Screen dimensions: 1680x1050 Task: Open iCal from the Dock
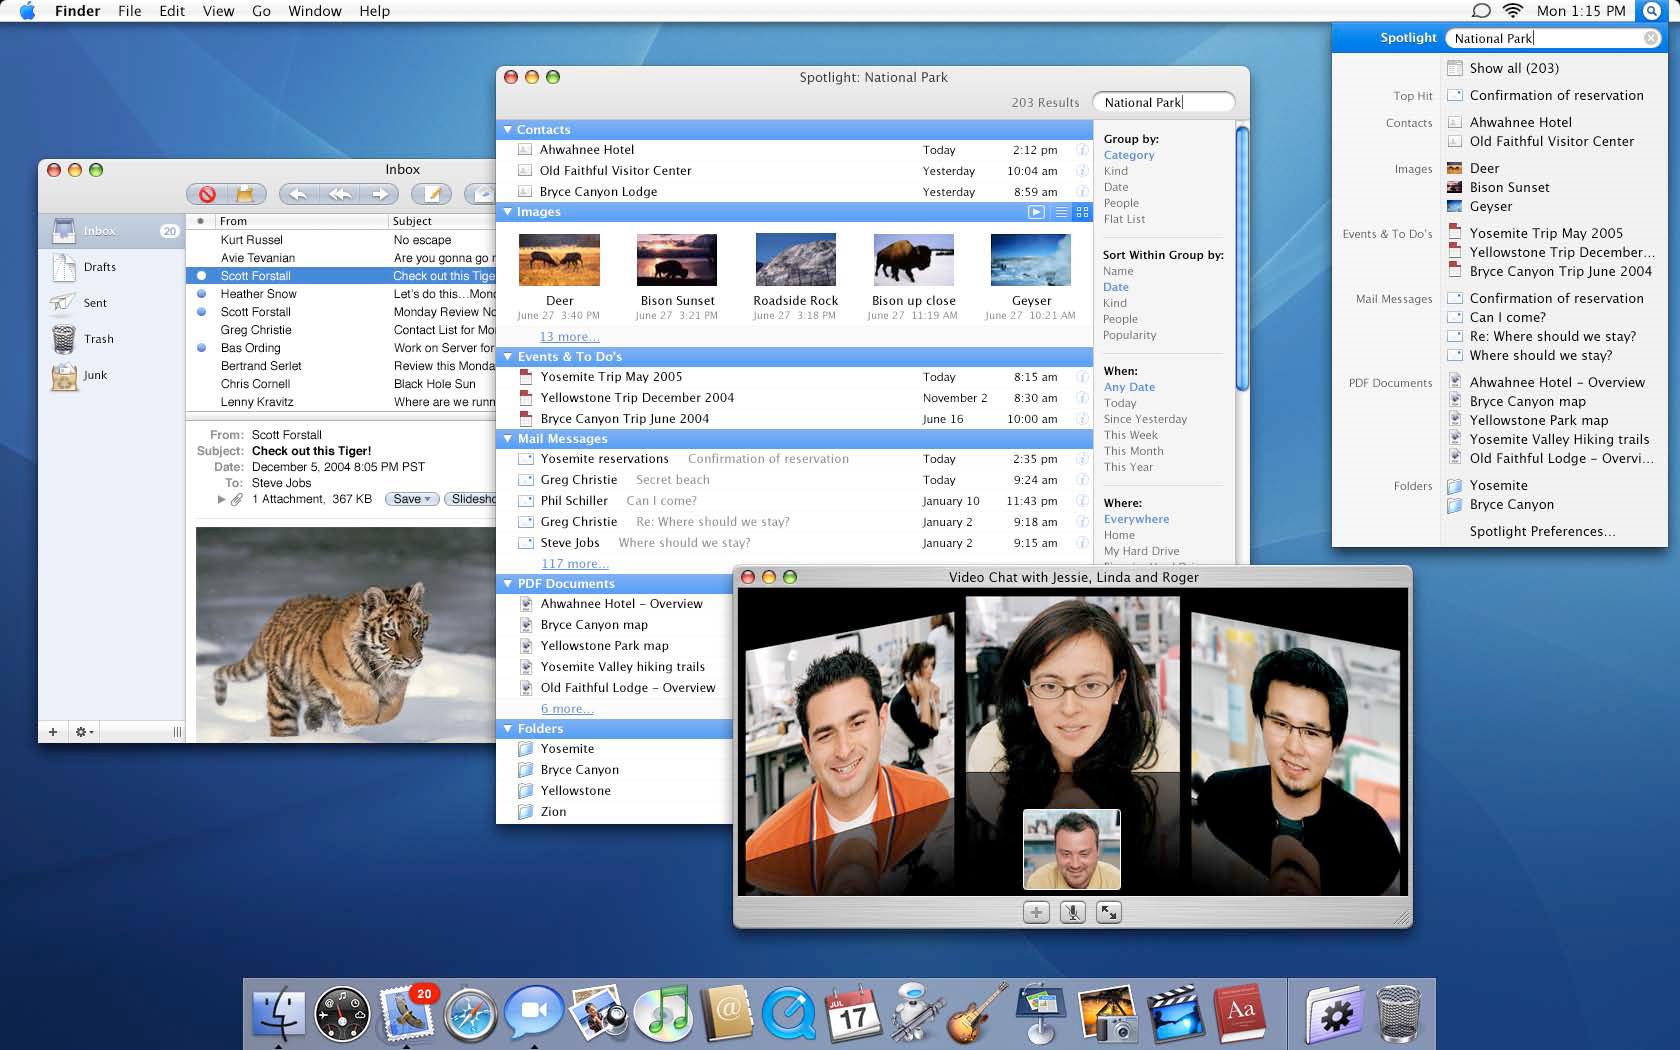click(851, 1014)
